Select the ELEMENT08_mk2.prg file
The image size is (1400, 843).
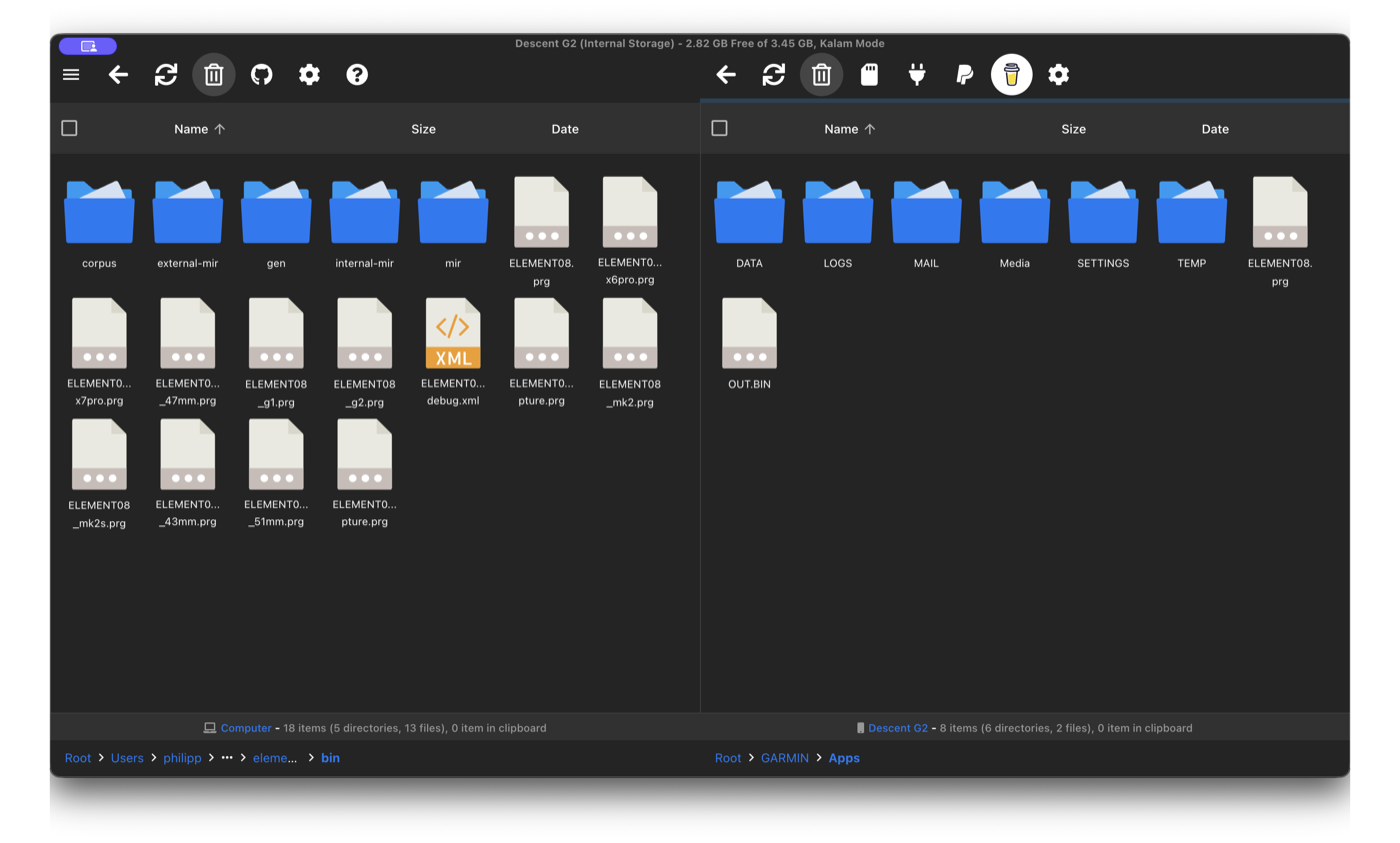630,353
